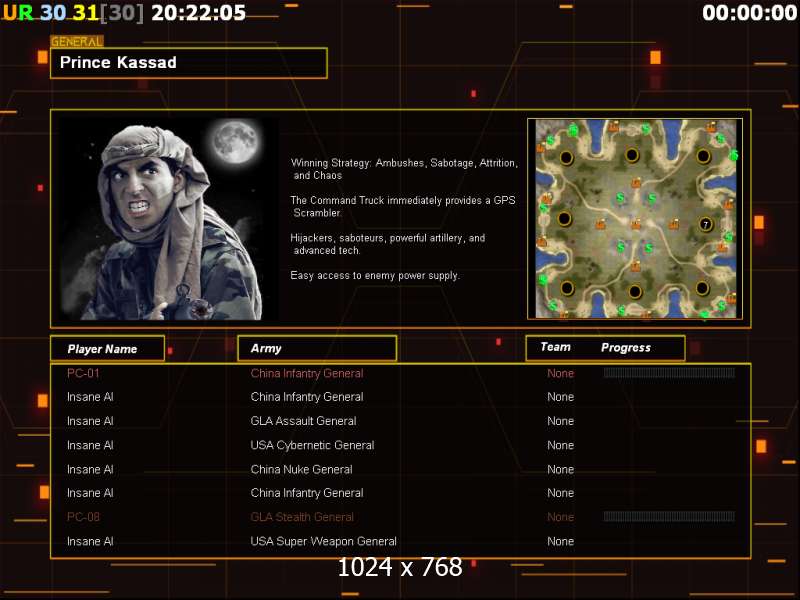
Task: Click the Winning Strategy description line
Action: [x=404, y=169]
